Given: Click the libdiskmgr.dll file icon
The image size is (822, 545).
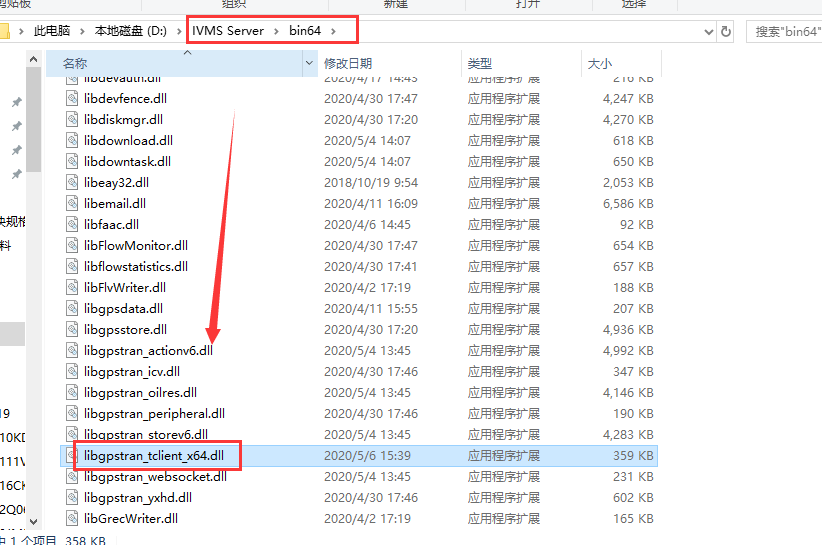Looking at the screenshot, I should click(72, 119).
